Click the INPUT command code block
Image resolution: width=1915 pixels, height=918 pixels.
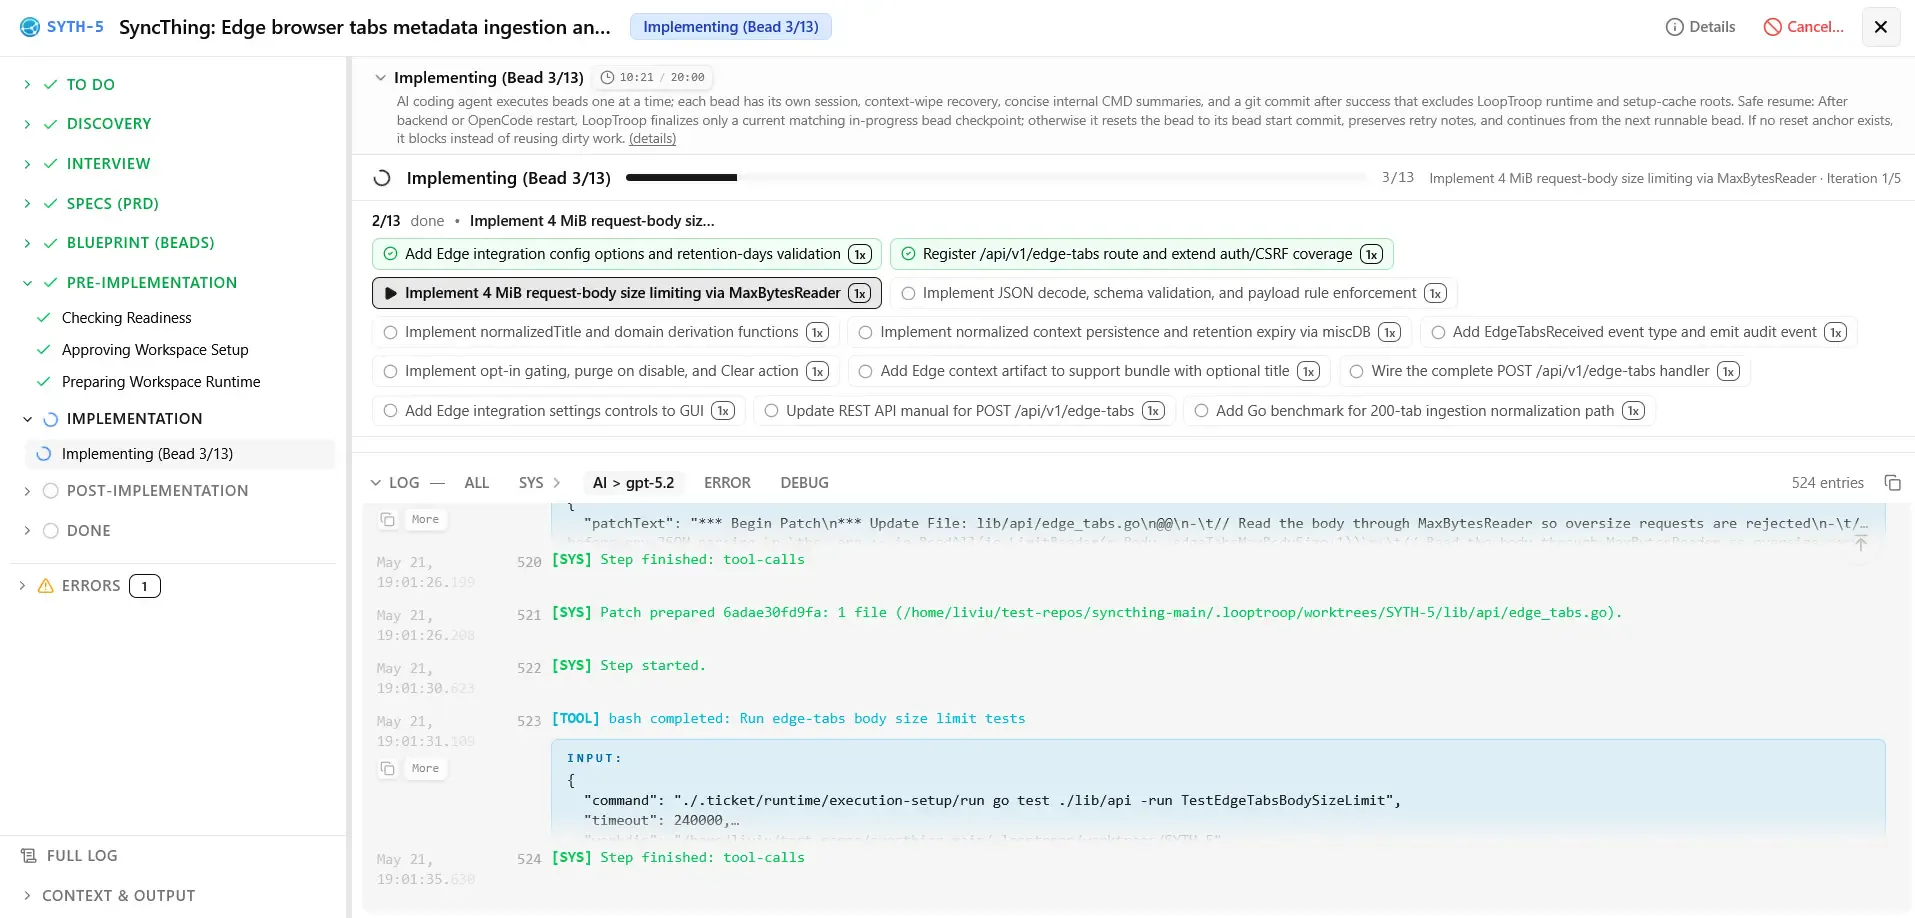1218,788
